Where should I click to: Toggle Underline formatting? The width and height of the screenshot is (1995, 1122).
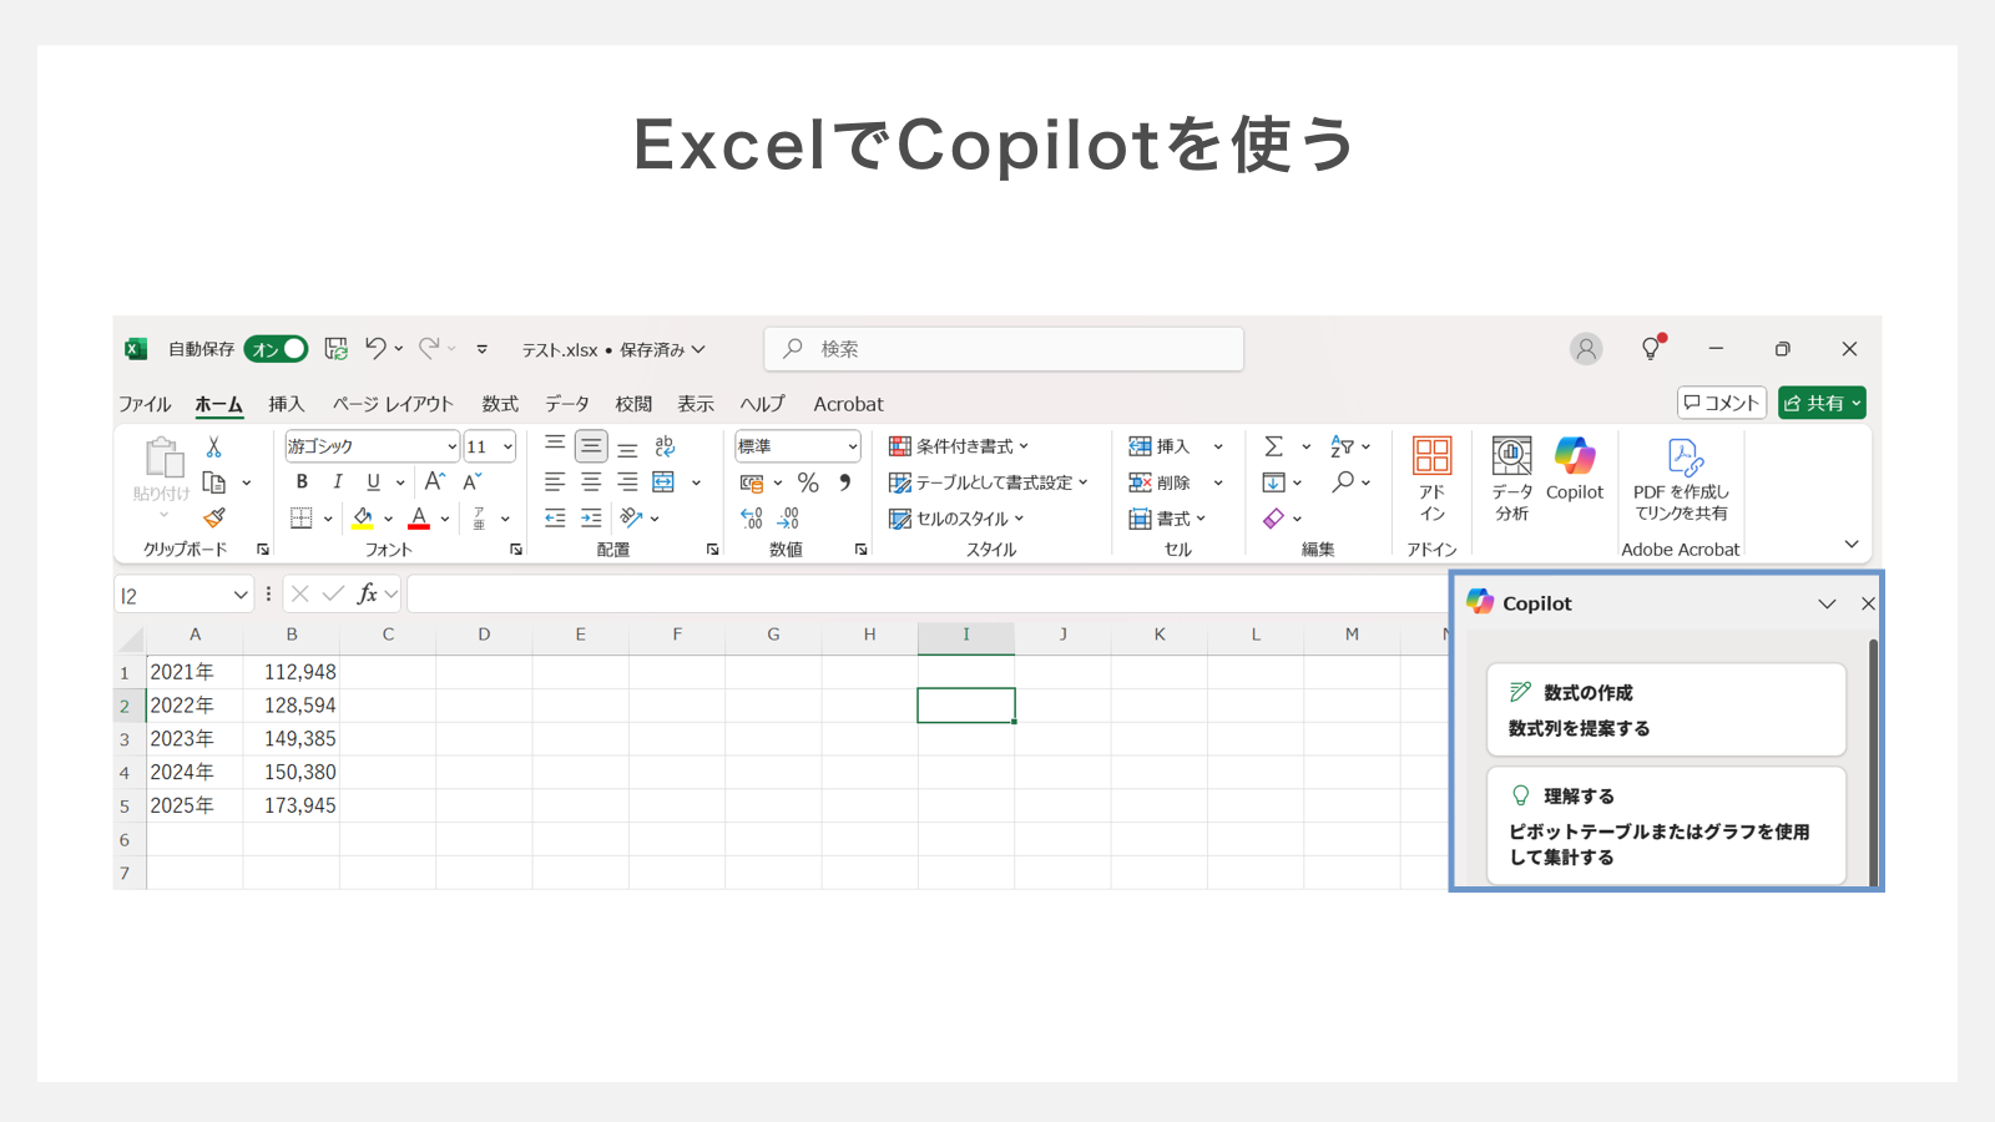click(x=373, y=482)
